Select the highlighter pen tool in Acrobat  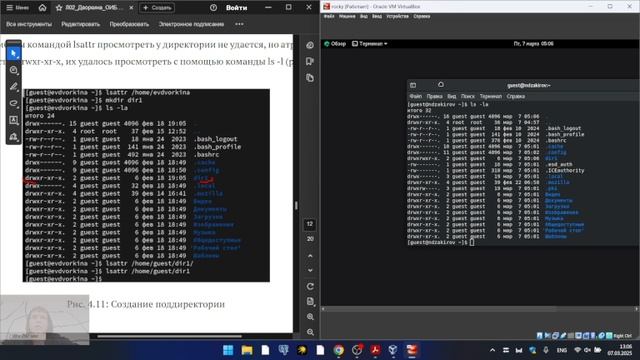pyautogui.click(x=13, y=87)
